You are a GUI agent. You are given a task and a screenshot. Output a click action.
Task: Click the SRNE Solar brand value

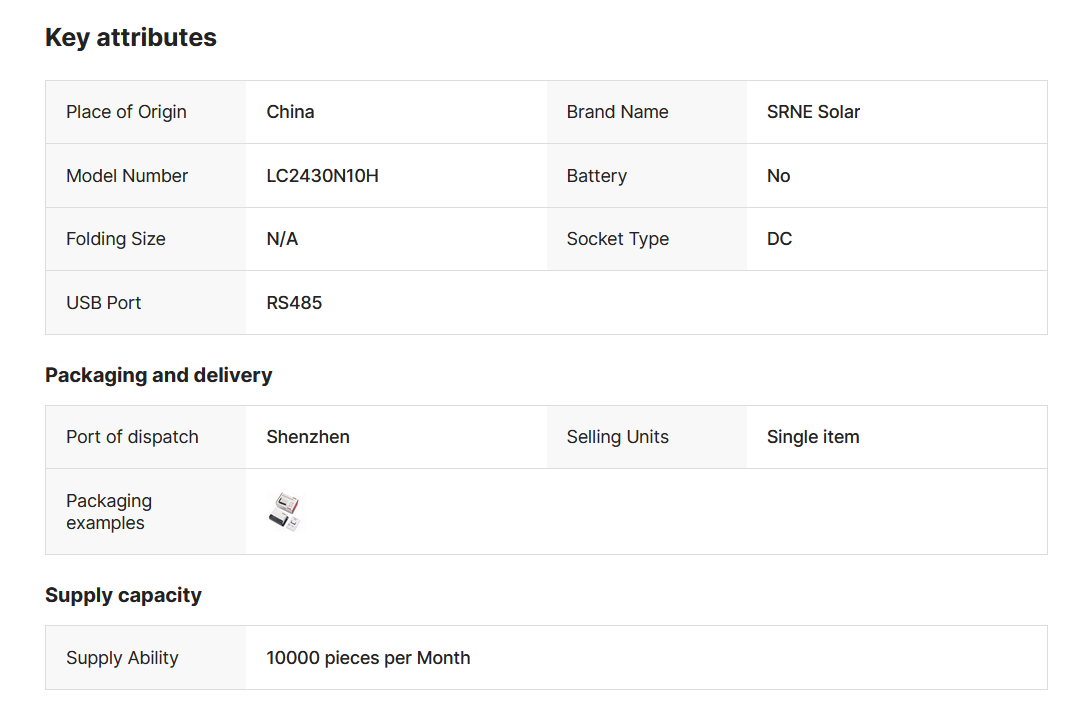(813, 112)
